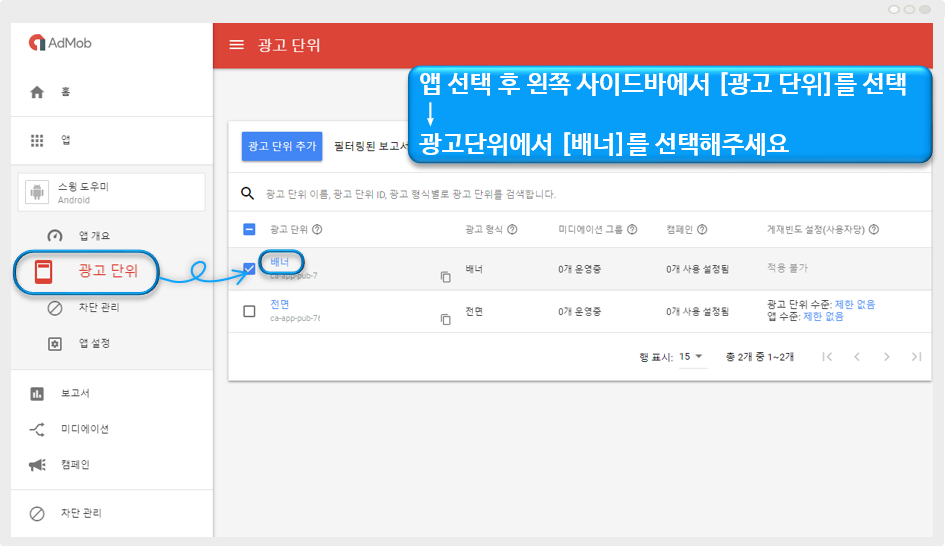Select 보고서 in the sidebar
The image size is (945, 546).
(x=75, y=393)
